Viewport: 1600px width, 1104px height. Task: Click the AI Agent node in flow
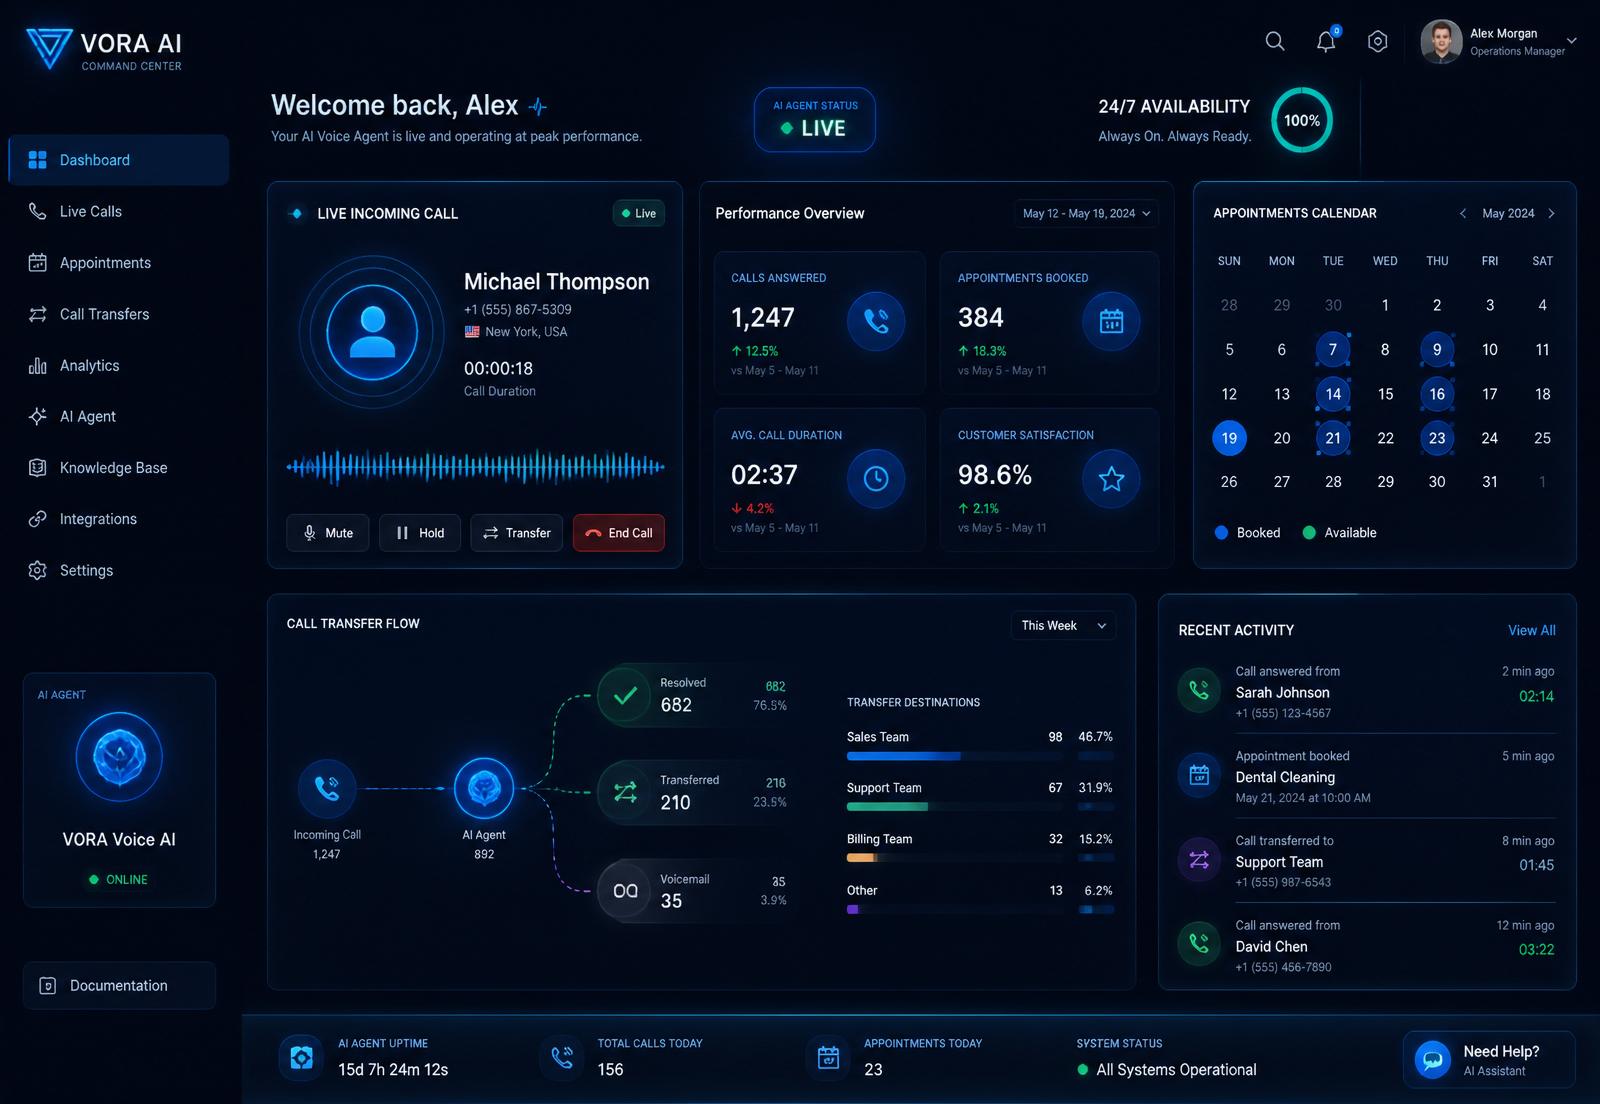[x=484, y=789]
